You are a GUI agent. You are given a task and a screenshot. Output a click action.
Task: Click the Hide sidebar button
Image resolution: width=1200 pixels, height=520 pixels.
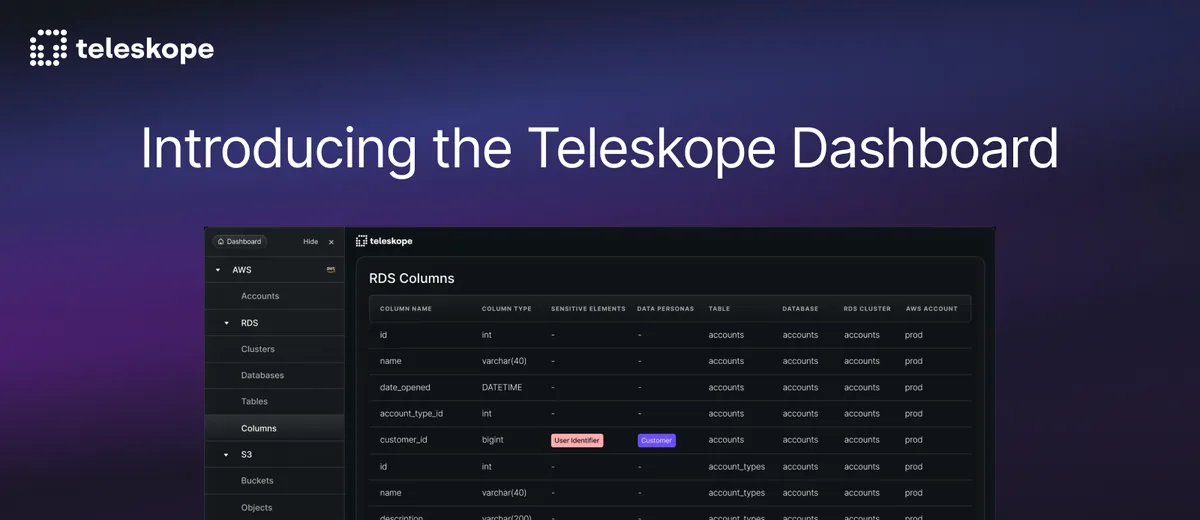[x=311, y=241]
